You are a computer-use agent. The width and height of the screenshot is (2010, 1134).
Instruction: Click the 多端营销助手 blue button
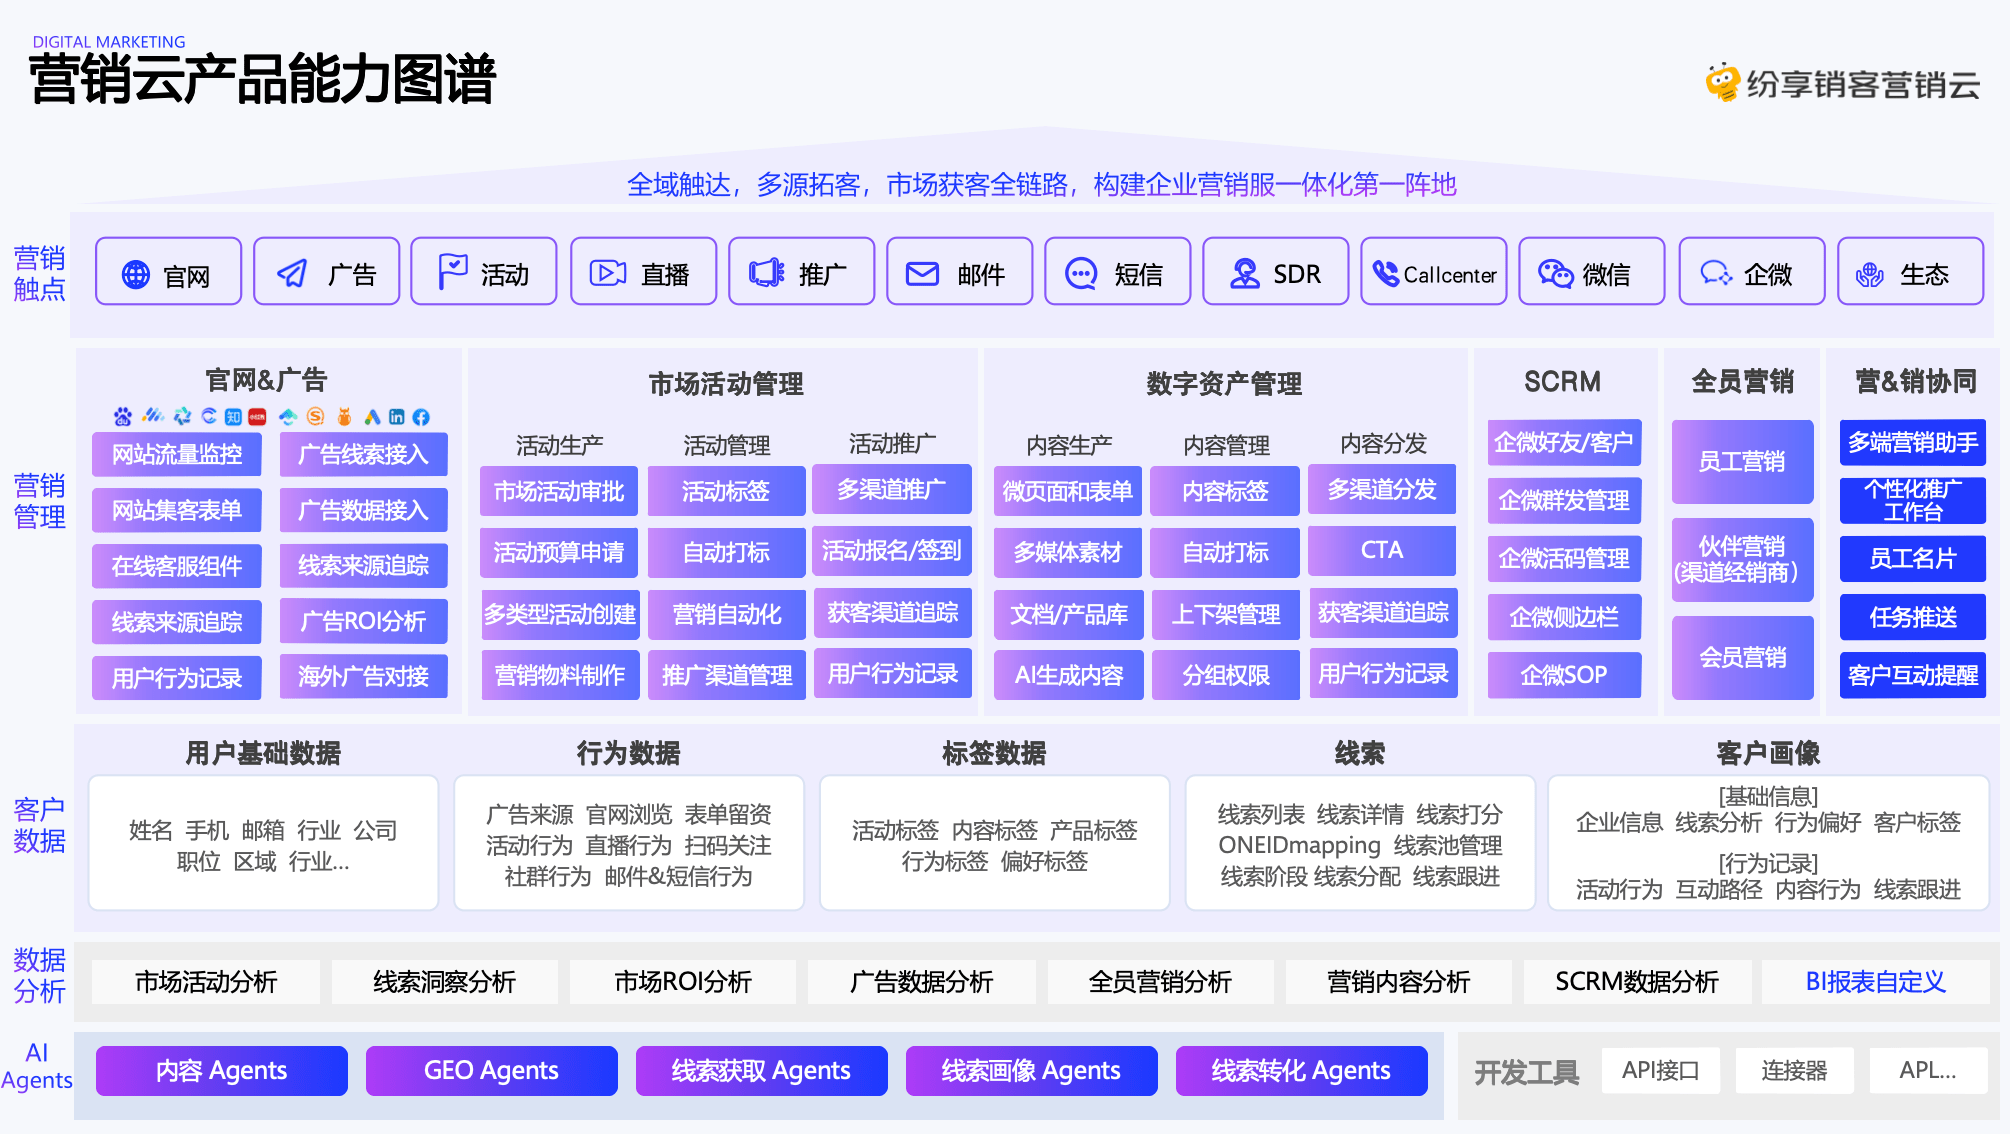(1912, 442)
